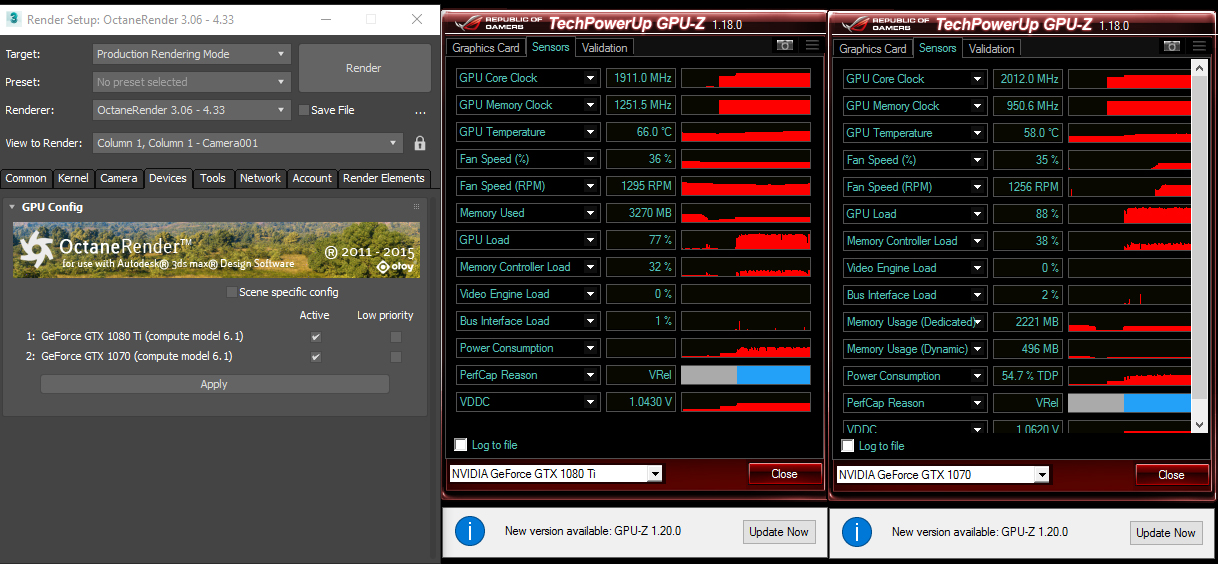Viewport: 1218px width, 564px height.
Task: Open the Validation tab in the 1070 window
Action: pyautogui.click(x=992, y=49)
